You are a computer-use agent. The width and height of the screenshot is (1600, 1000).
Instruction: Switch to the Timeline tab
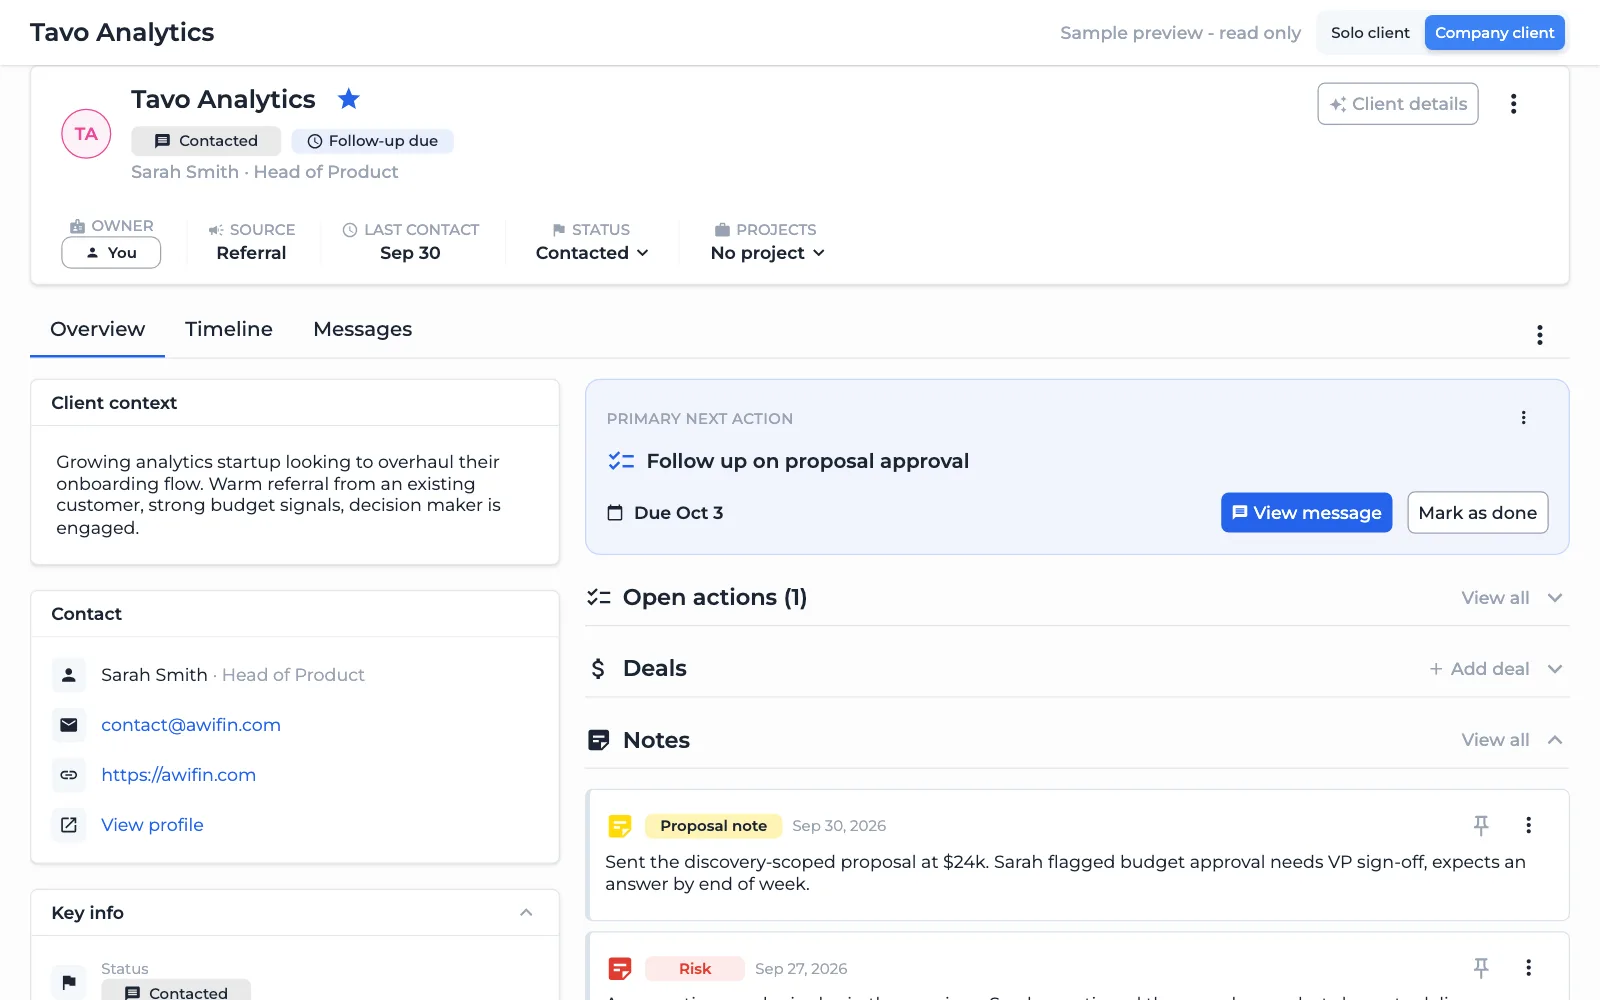(229, 329)
